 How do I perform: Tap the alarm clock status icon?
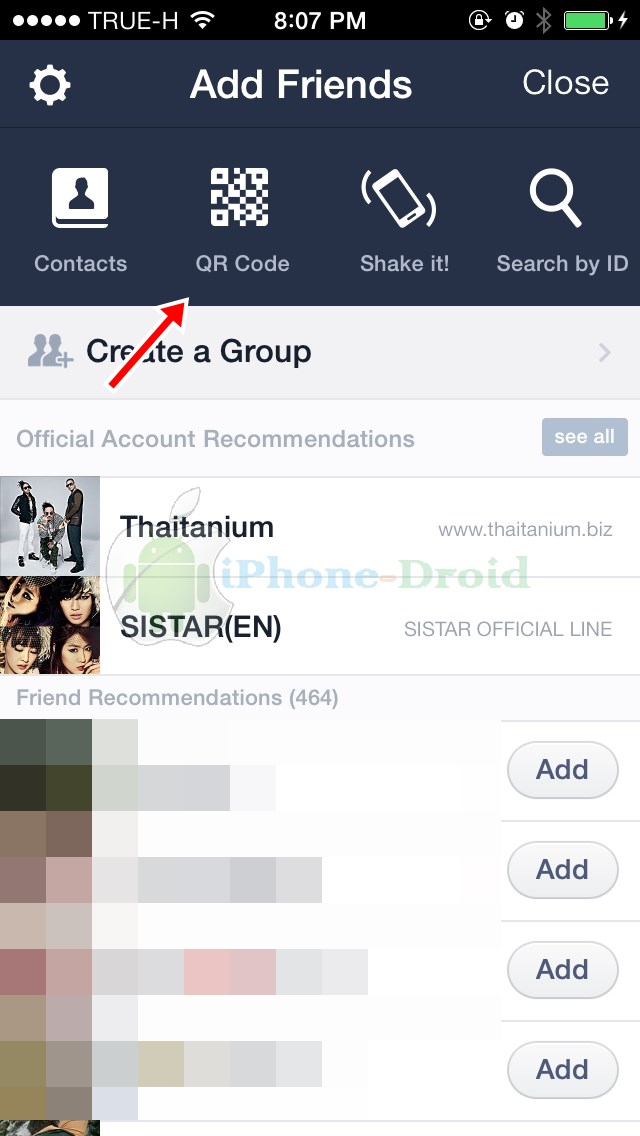click(x=515, y=20)
